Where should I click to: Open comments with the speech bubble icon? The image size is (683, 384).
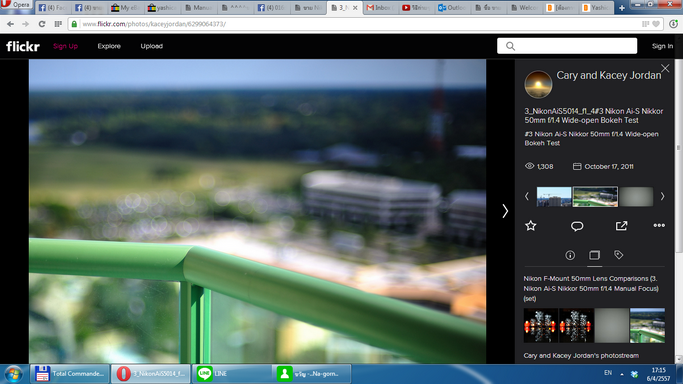tap(577, 226)
